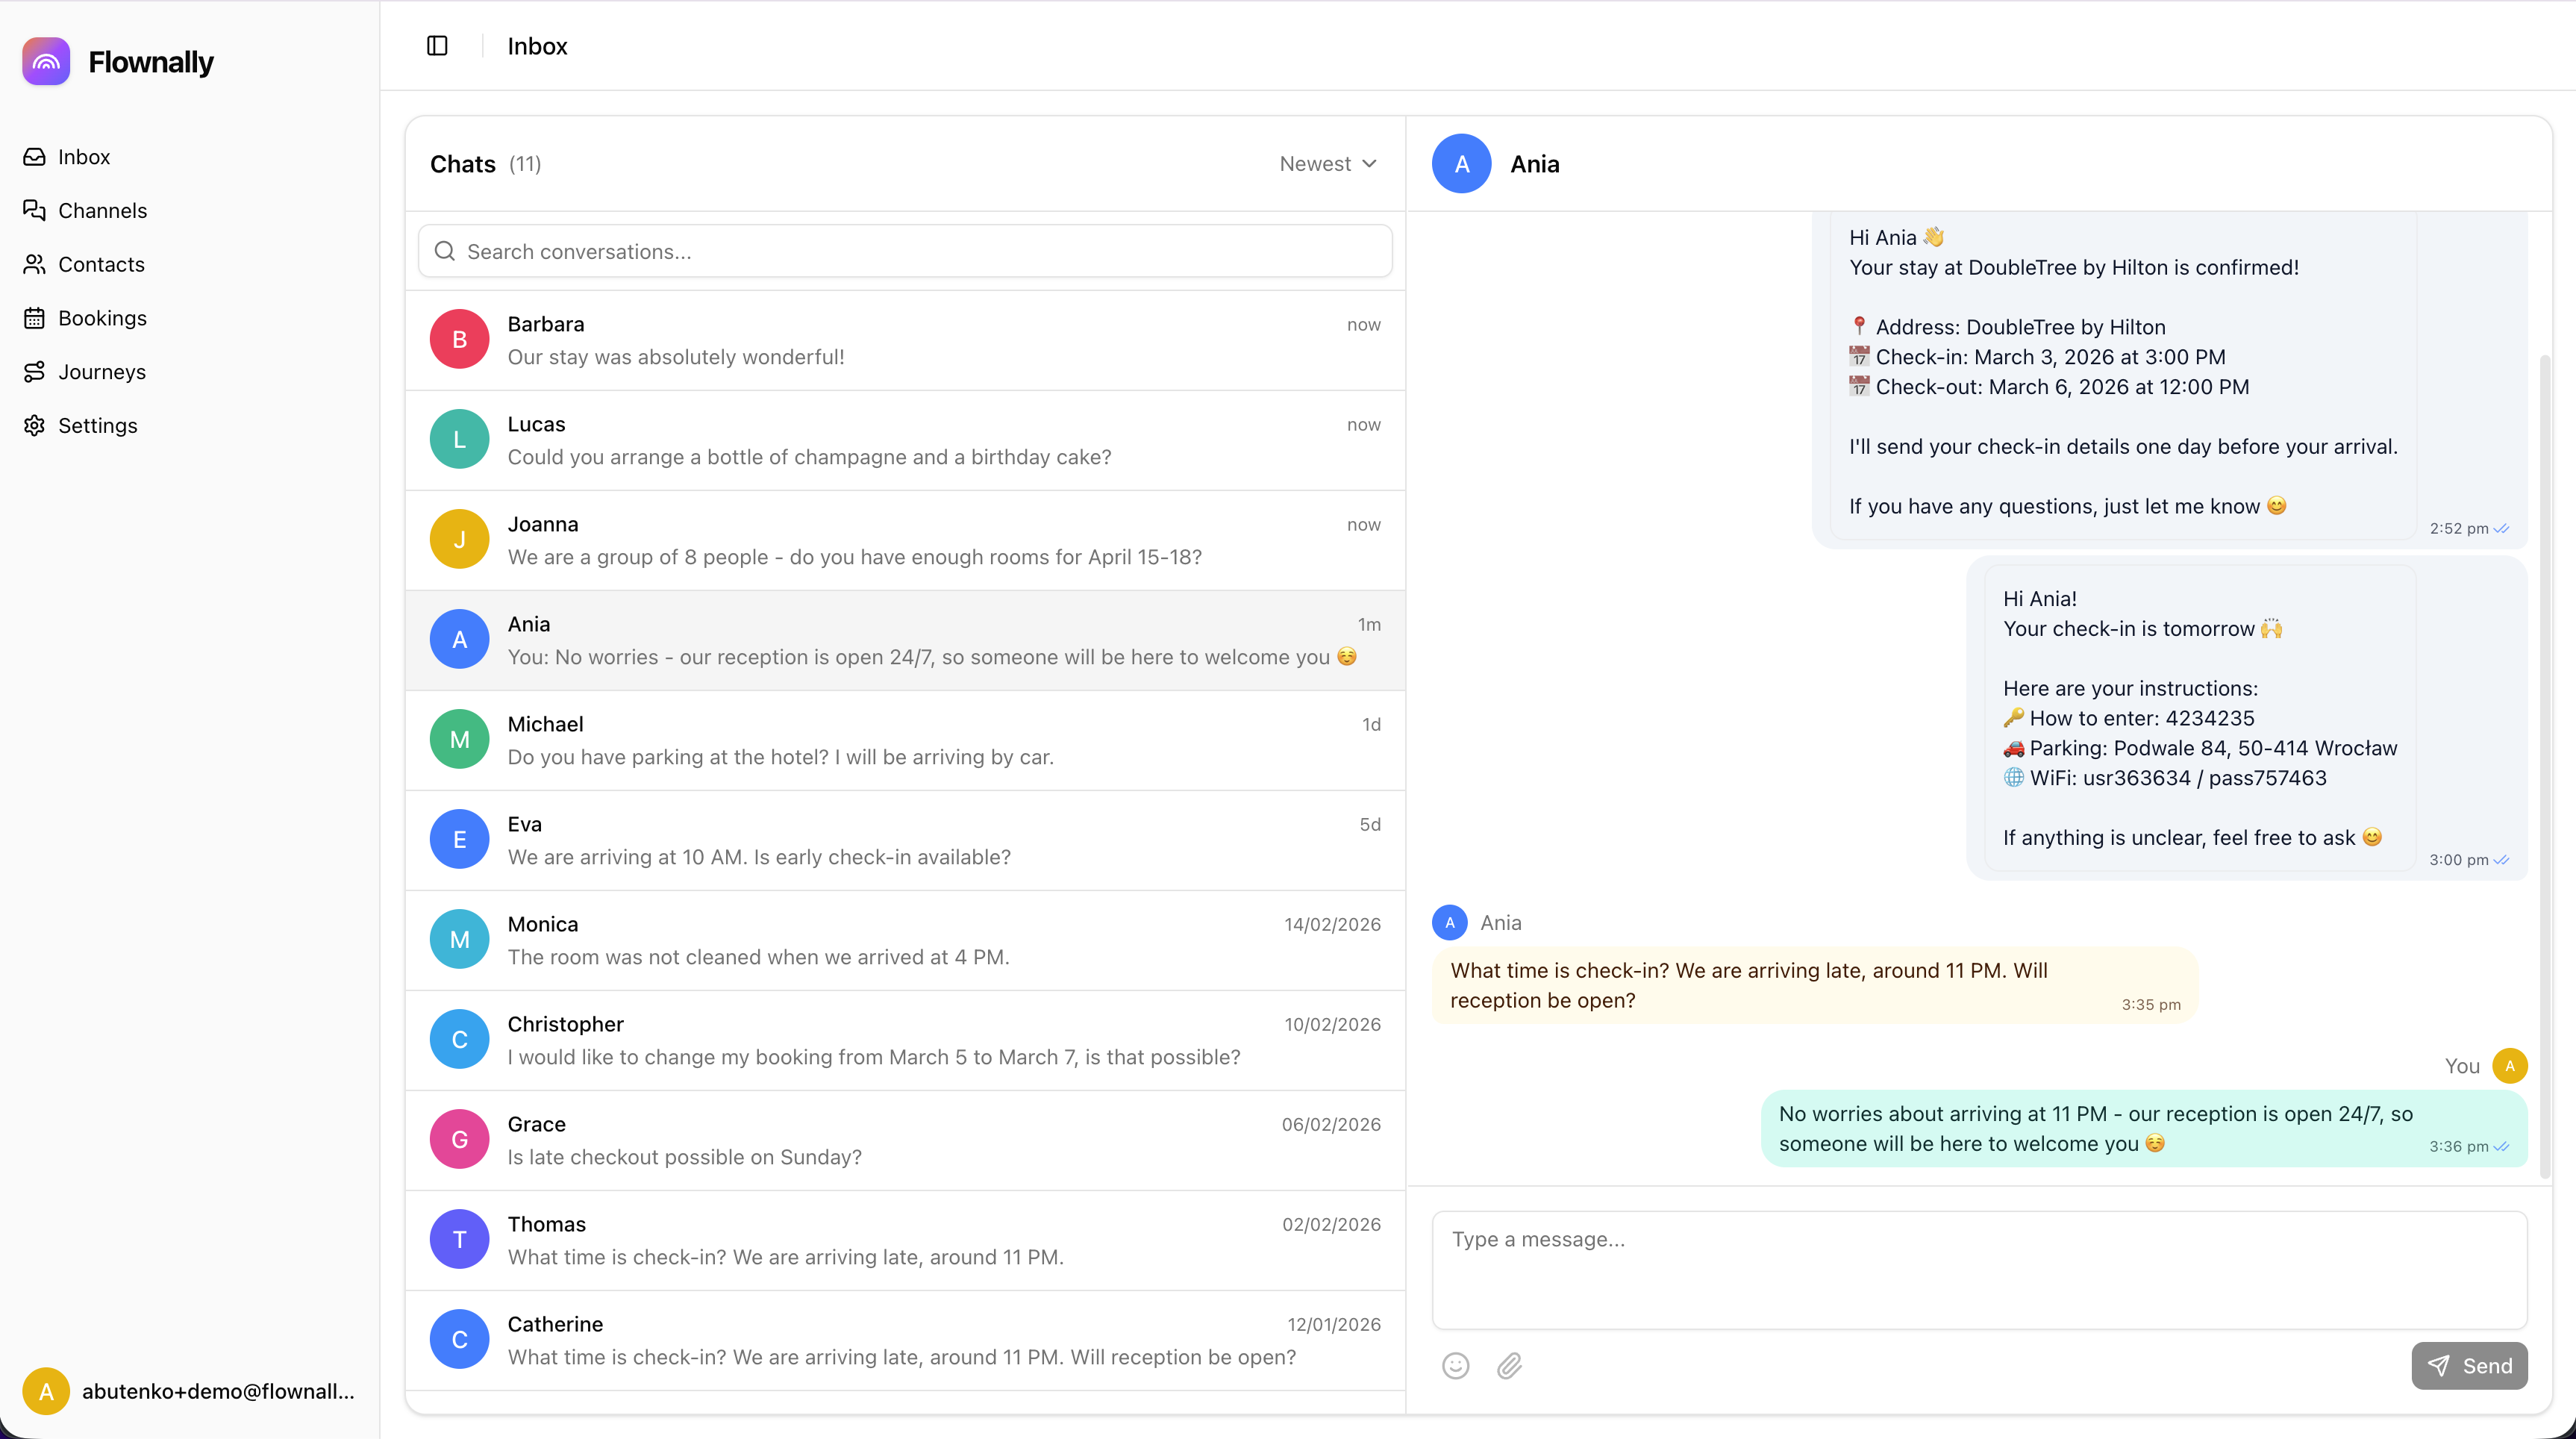Open the Inbox section icon
2576x1439 pixels.
[x=34, y=157]
